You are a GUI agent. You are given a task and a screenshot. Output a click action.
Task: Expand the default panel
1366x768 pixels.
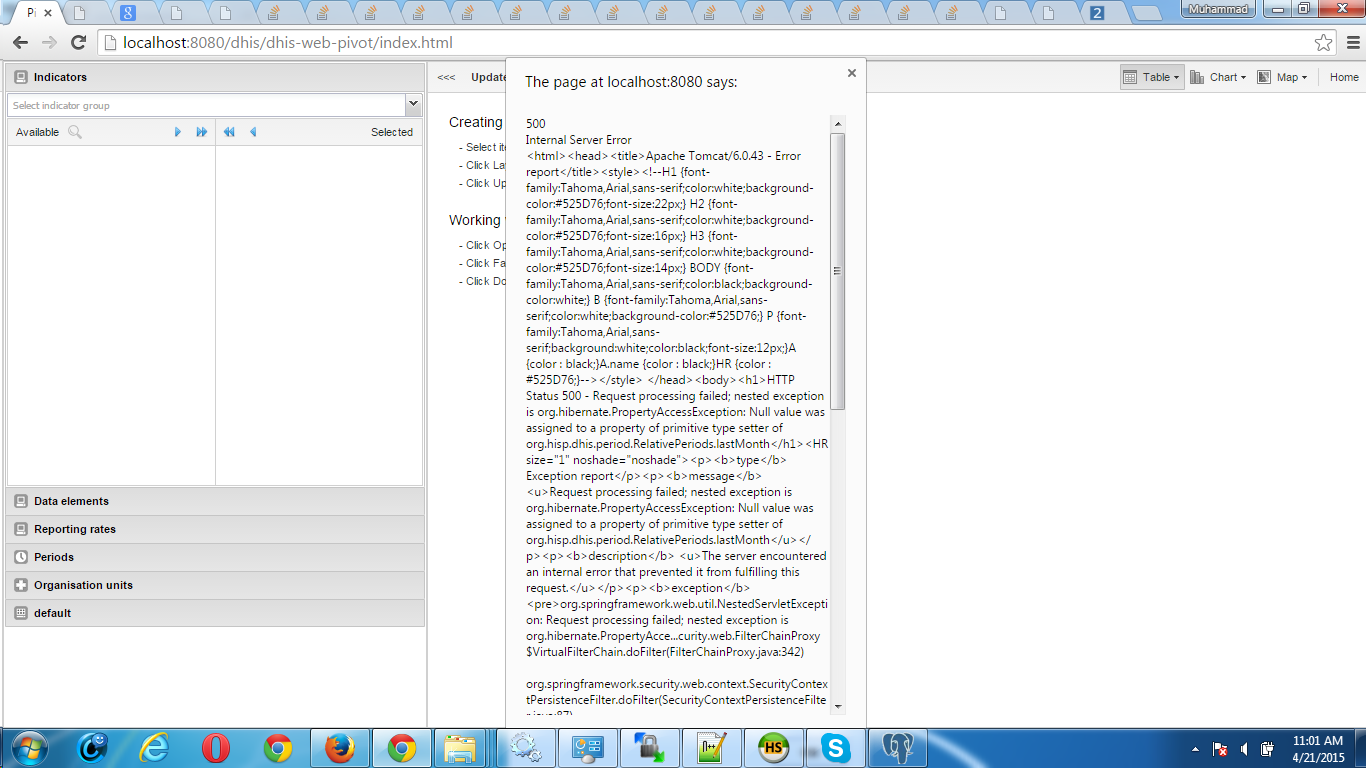[x=215, y=613]
